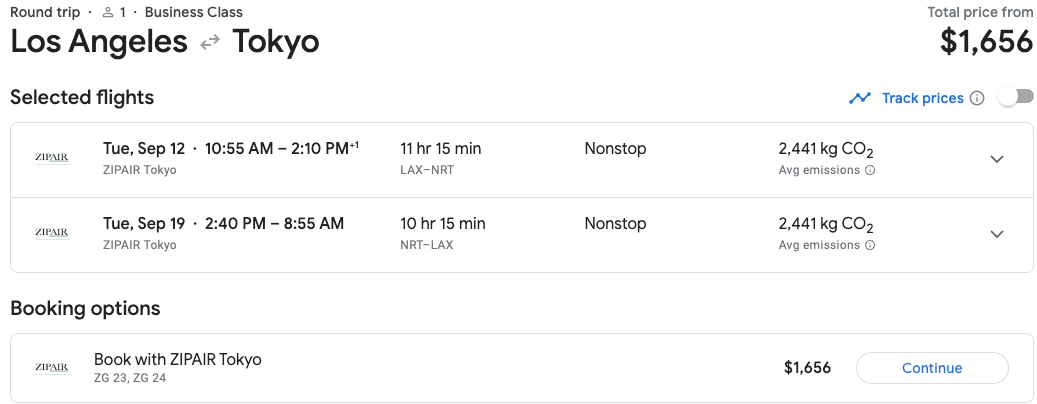This screenshot has height=404, width=1037.
Task: Click Continue to book with ZIPAIR Tokyo
Action: pyautogui.click(x=931, y=368)
